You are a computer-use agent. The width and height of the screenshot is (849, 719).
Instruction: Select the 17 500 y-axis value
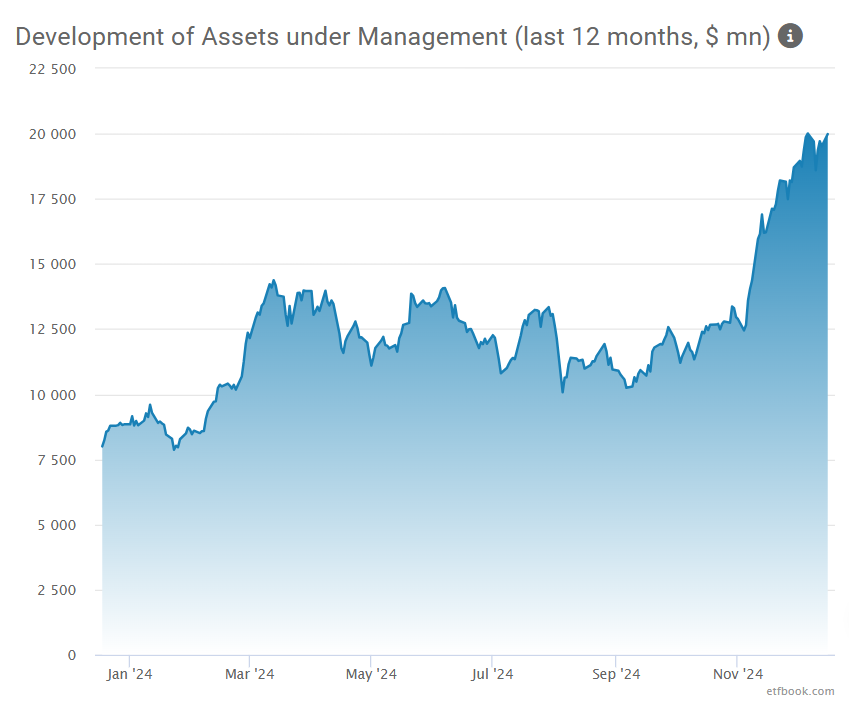(49, 199)
